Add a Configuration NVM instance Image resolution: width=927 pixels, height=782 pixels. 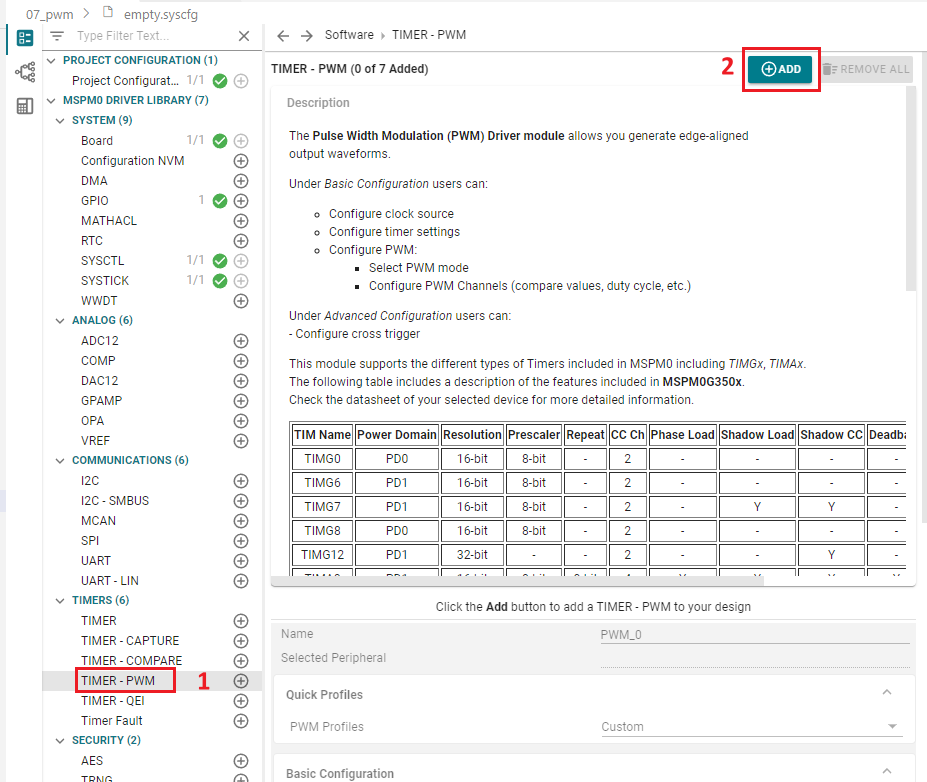point(241,161)
